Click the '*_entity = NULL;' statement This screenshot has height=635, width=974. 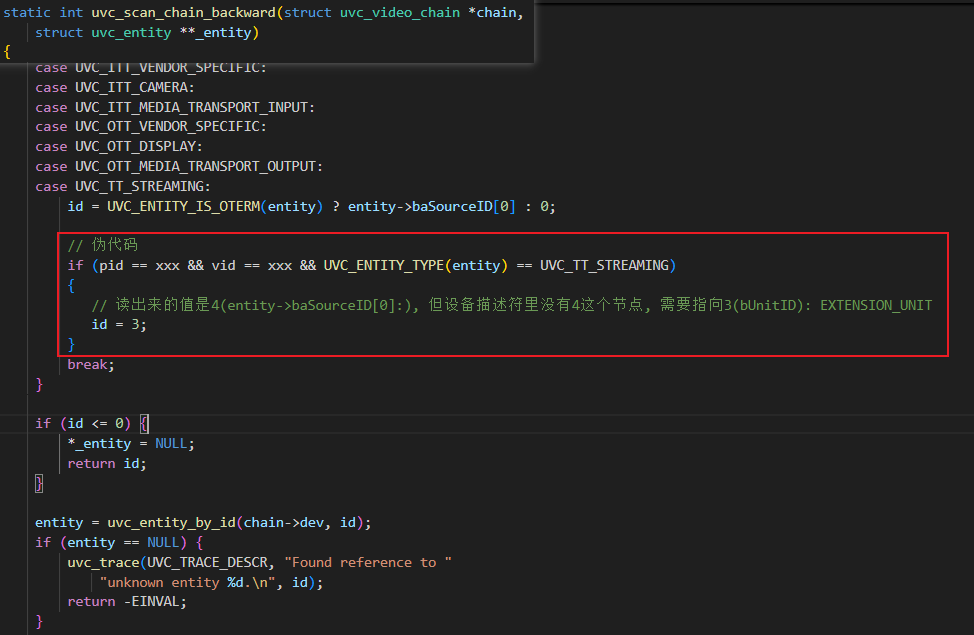(131, 443)
